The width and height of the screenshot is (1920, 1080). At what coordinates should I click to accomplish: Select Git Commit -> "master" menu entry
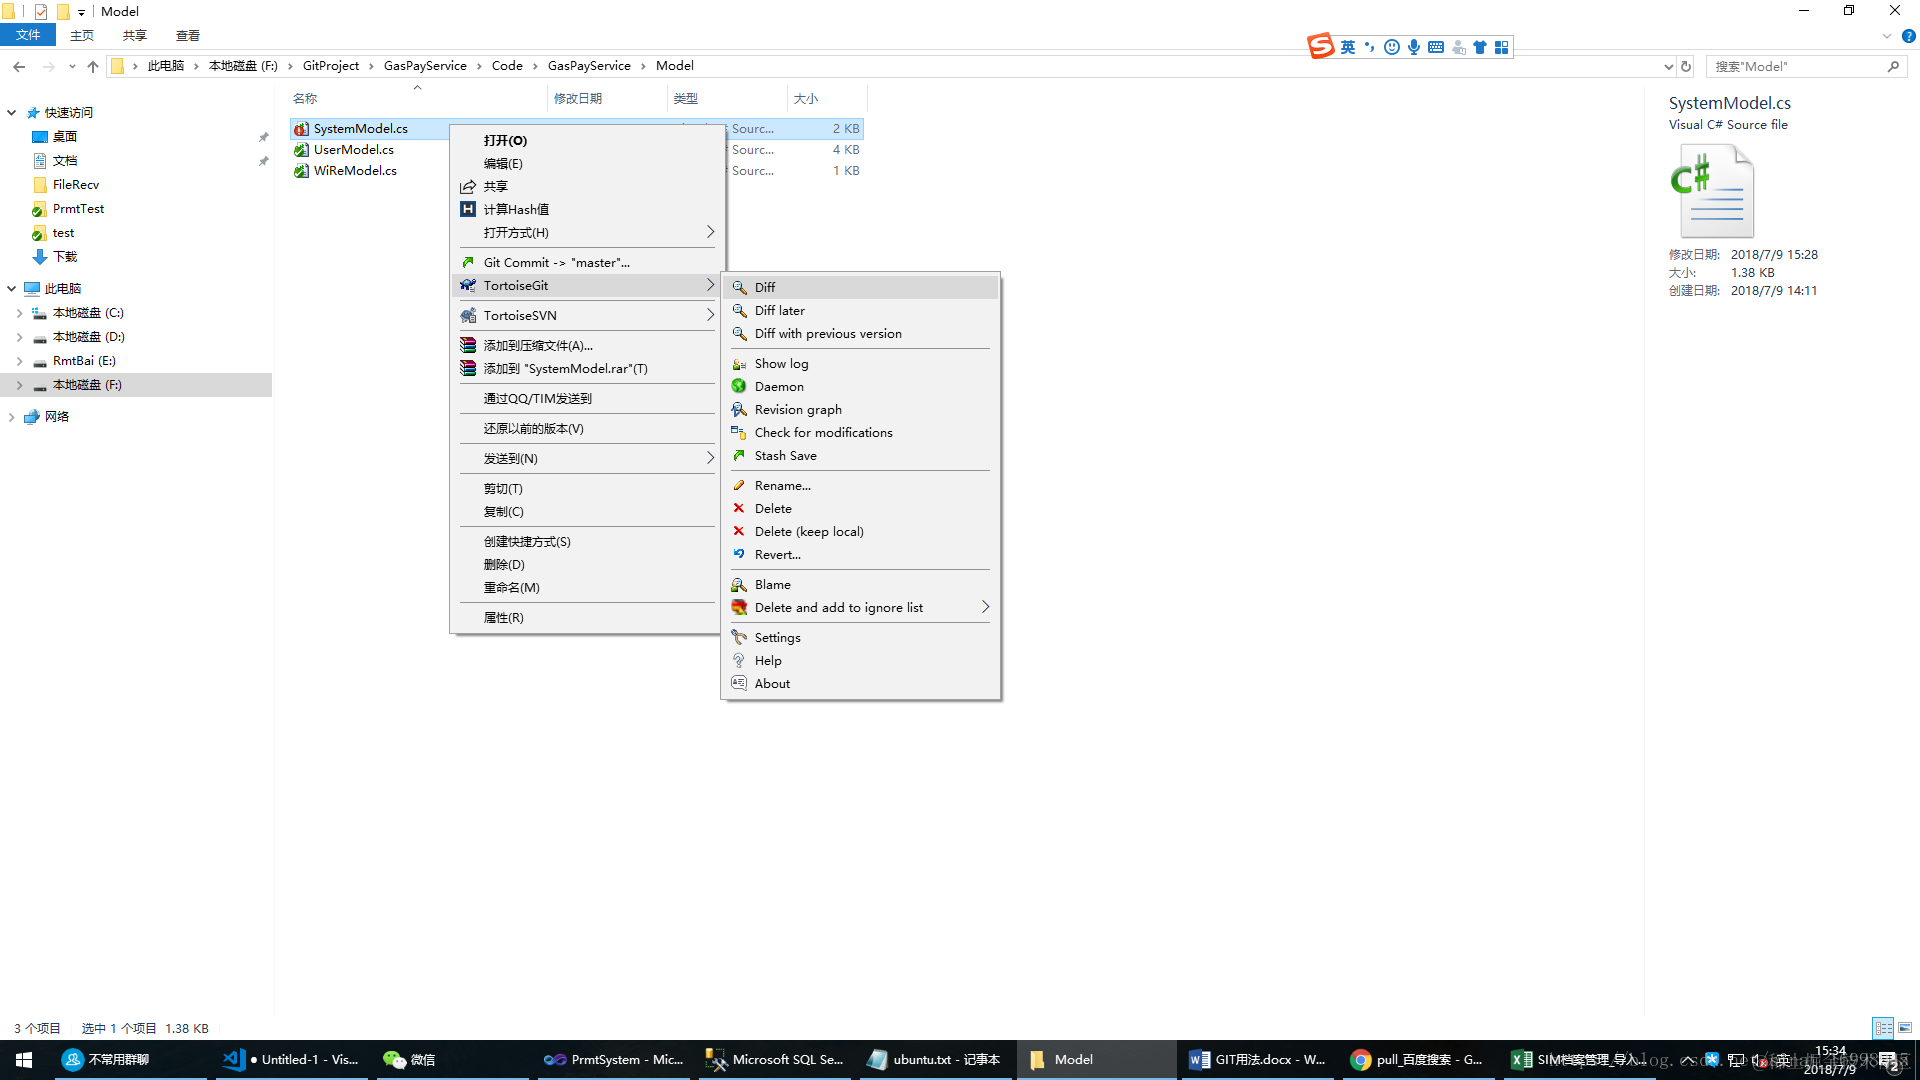[x=556, y=263]
